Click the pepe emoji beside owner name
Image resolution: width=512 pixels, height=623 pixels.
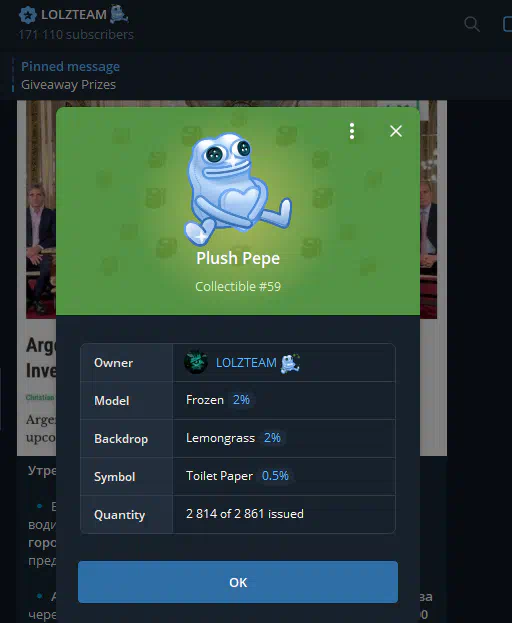point(290,363)
